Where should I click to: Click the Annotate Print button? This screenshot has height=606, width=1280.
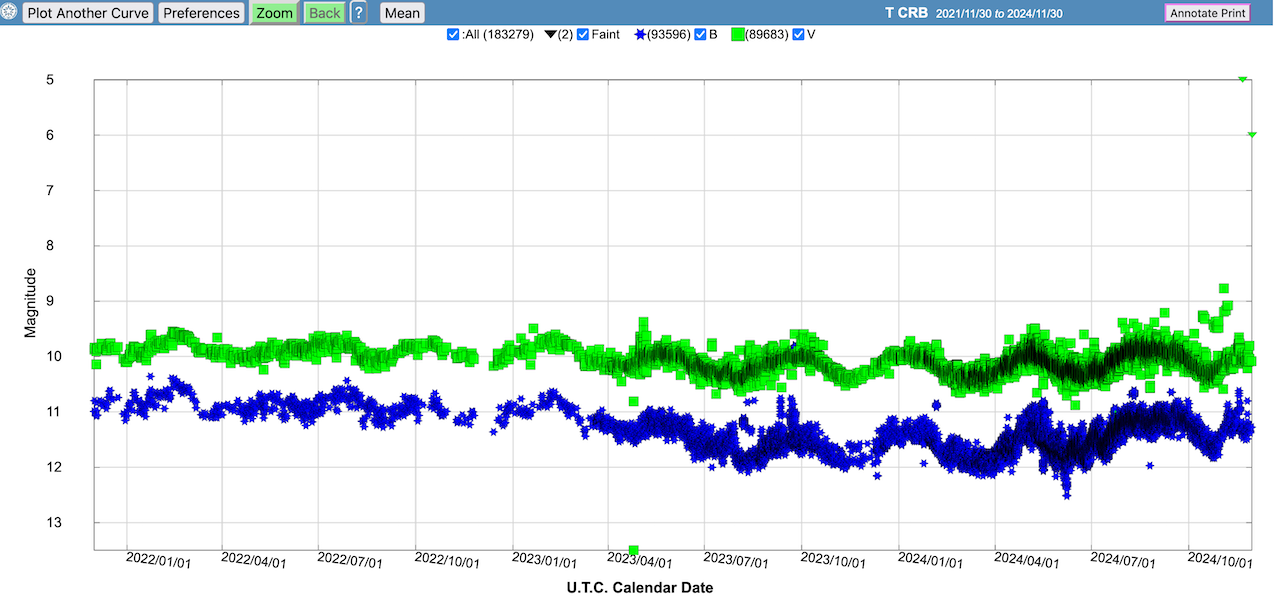click(x=1207, y=13)
